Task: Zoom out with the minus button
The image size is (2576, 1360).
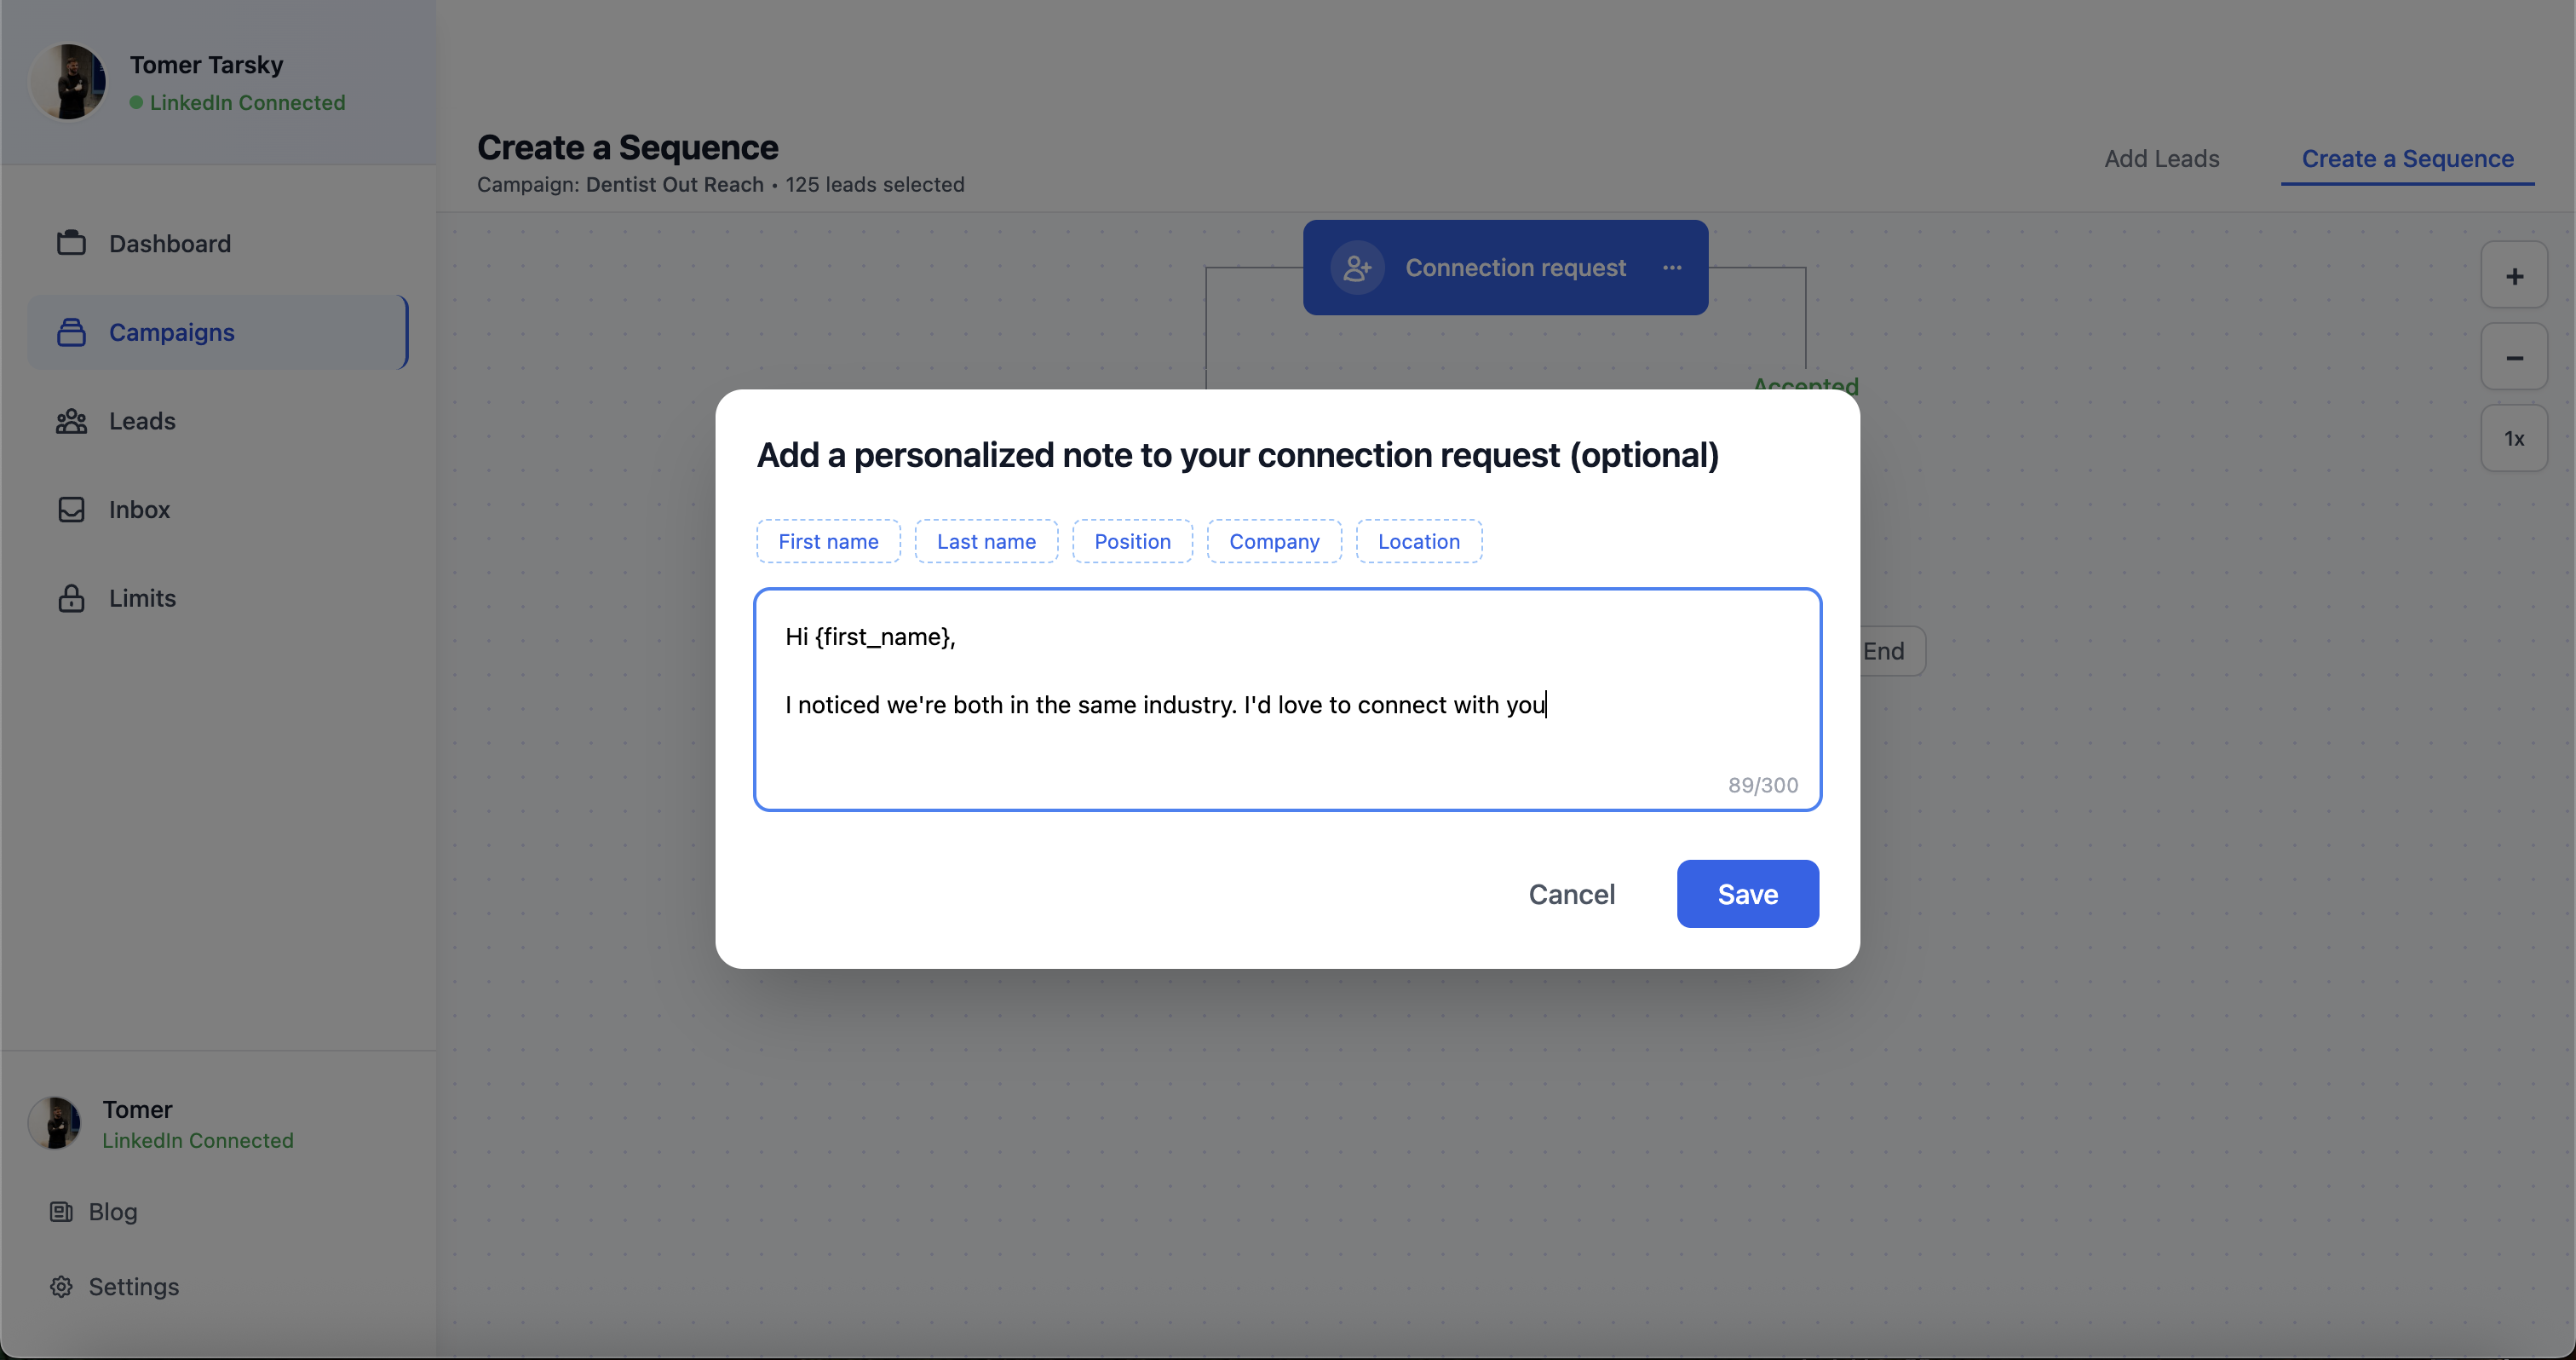Action: coord(2514,358)
